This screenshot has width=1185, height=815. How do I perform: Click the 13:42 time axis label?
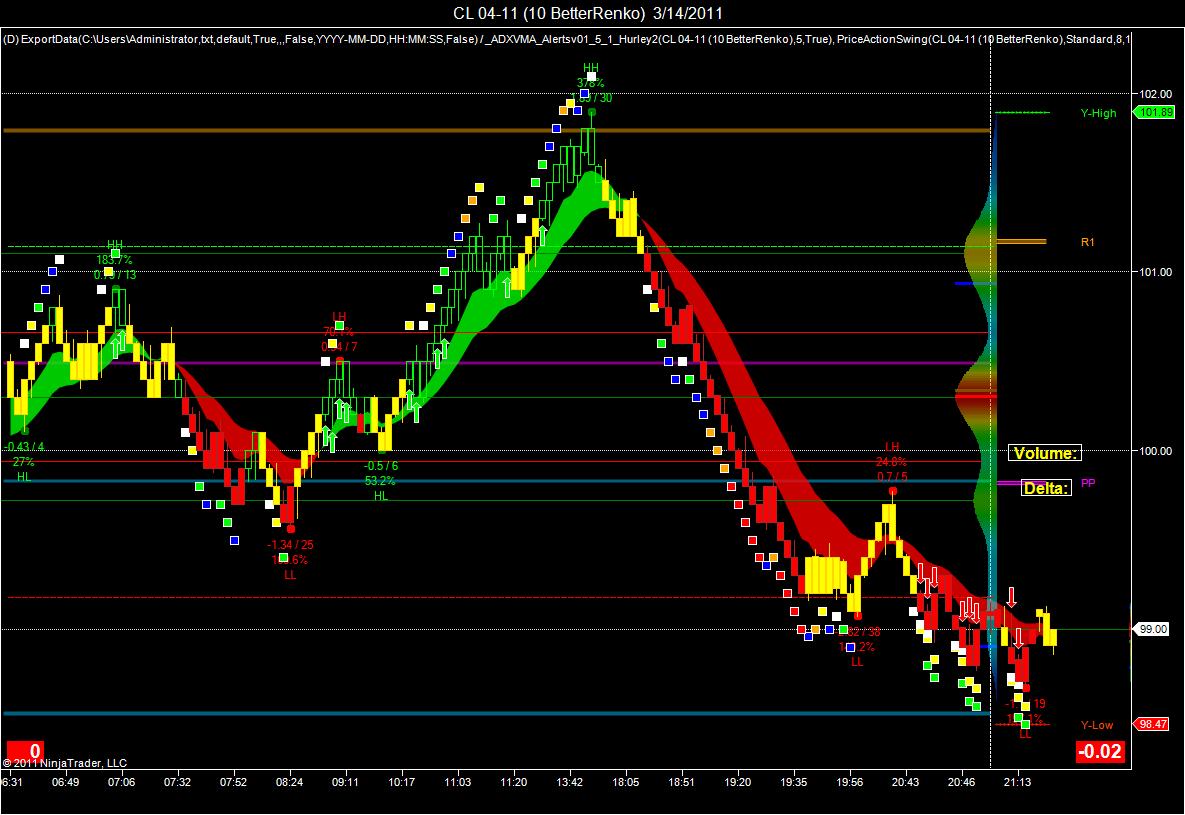tap(569, 782)
